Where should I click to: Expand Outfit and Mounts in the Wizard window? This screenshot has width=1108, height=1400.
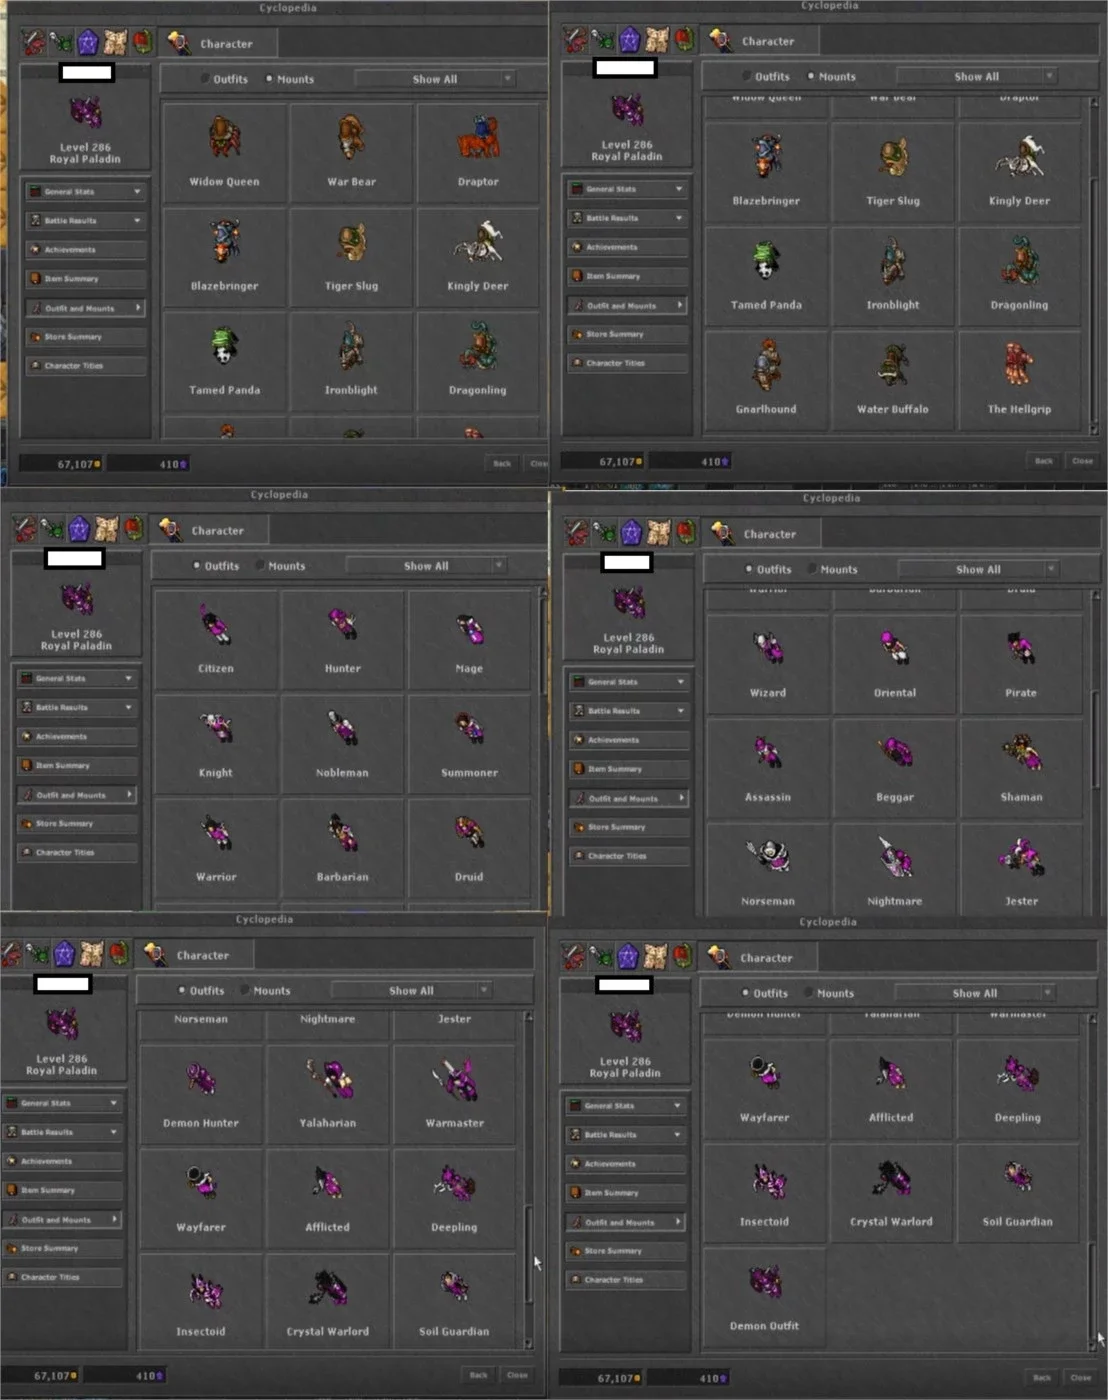pyautogui.click(x=628, y=798)
